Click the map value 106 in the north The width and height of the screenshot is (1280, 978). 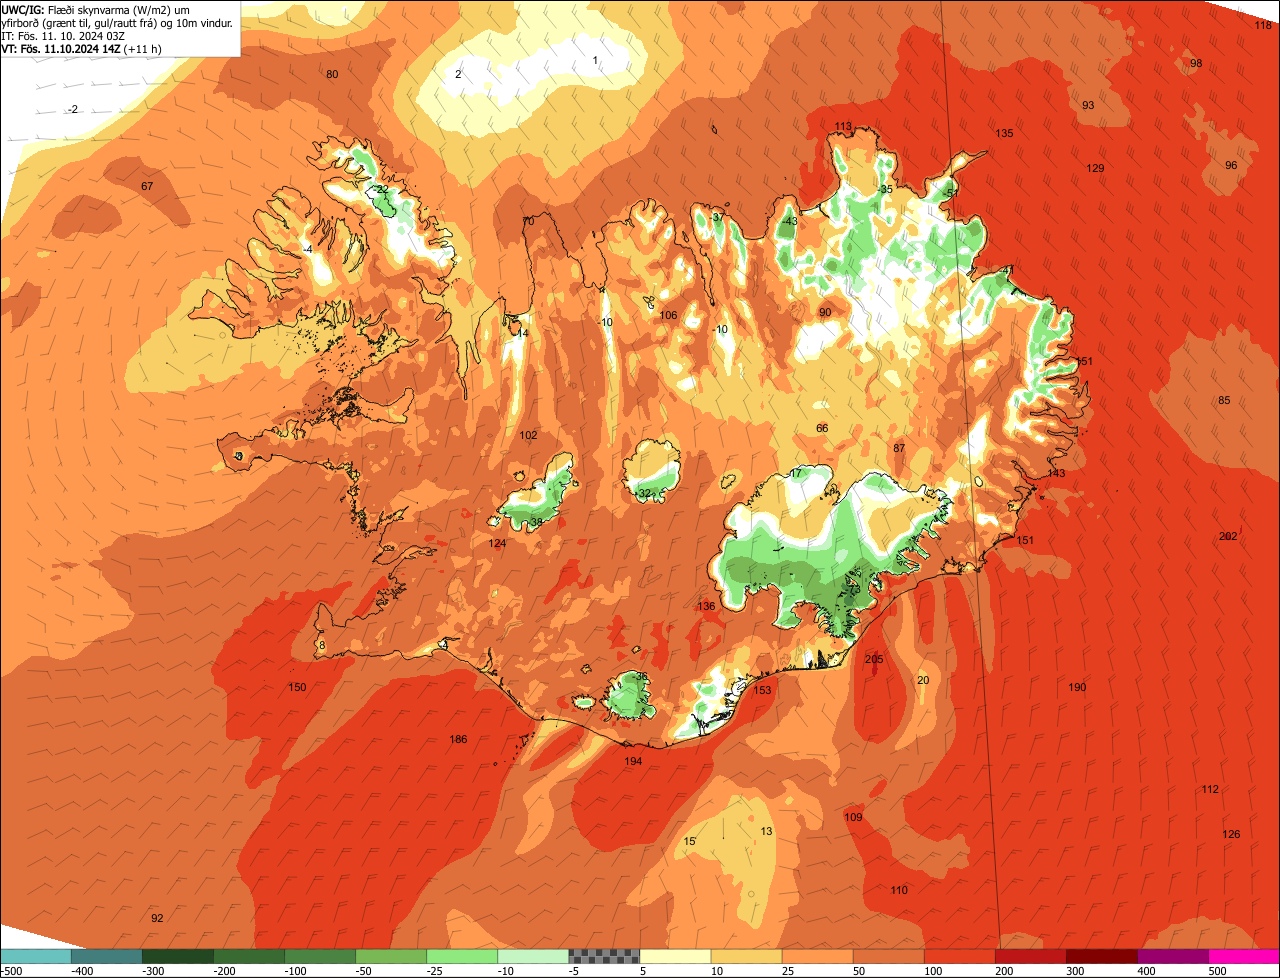668,315
